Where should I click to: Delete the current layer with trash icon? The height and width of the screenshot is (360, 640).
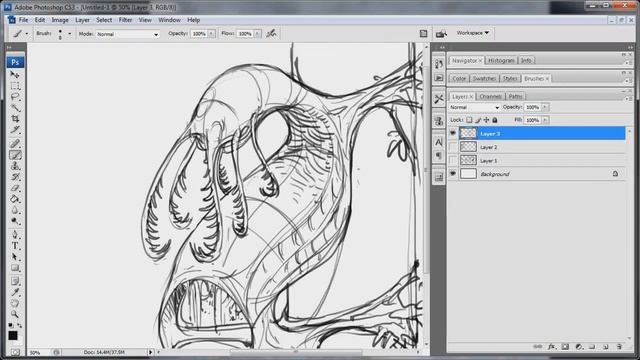pos(619,347)
